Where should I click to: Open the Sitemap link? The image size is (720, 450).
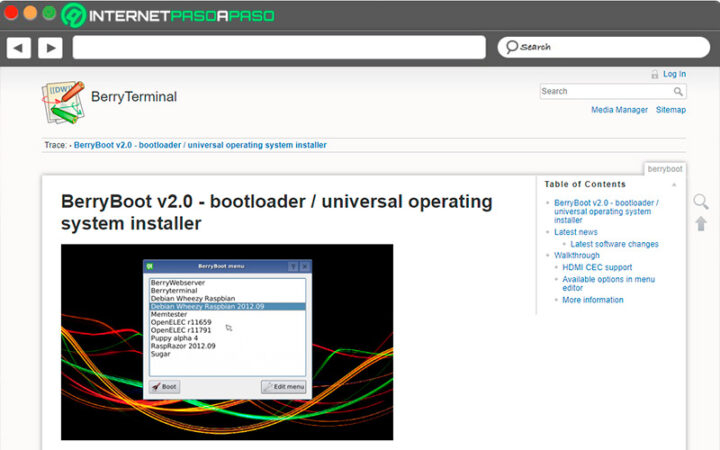(x=670, y=110)
